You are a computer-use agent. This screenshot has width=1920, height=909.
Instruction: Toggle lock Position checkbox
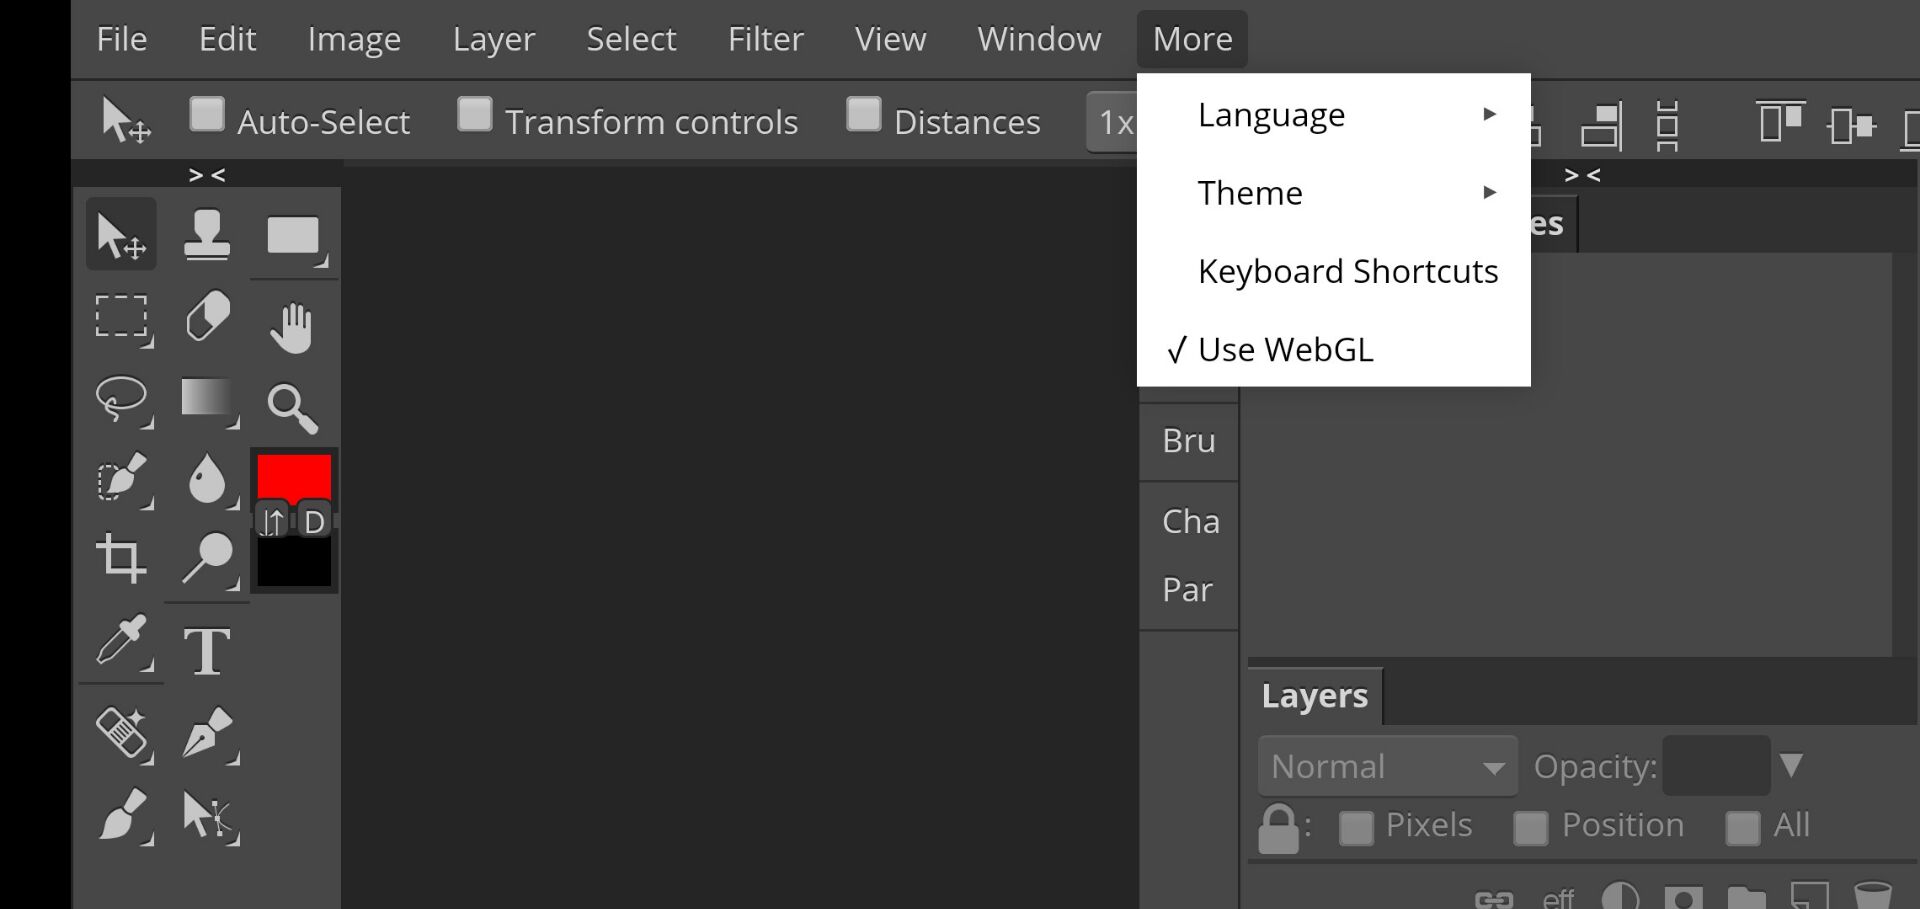point(1530,828)
